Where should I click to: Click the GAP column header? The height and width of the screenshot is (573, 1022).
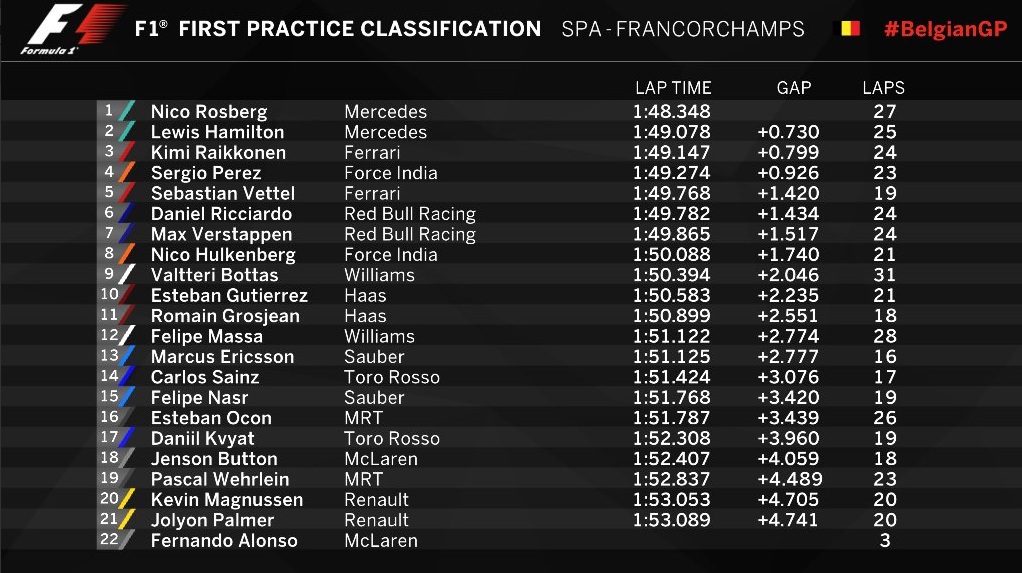tap(794, 88)
